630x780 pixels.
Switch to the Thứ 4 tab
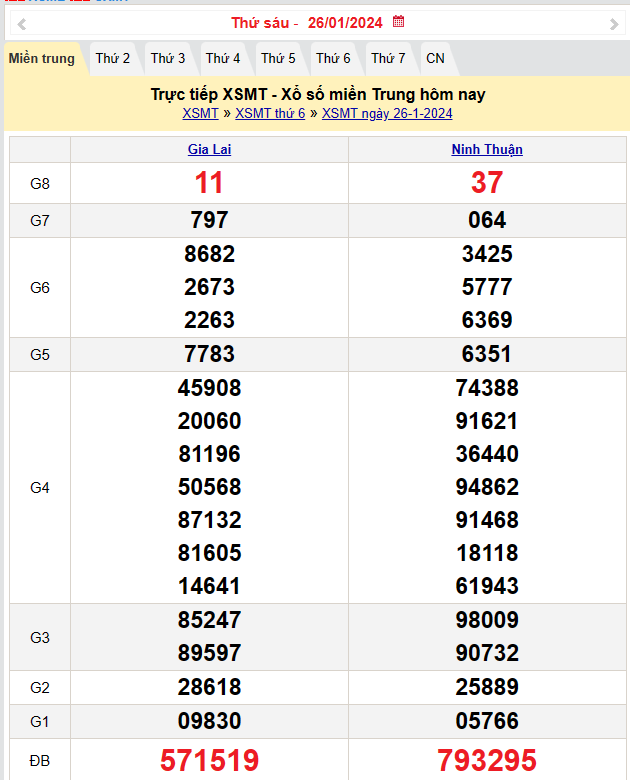pyautogui.click(x=223, y=59)
